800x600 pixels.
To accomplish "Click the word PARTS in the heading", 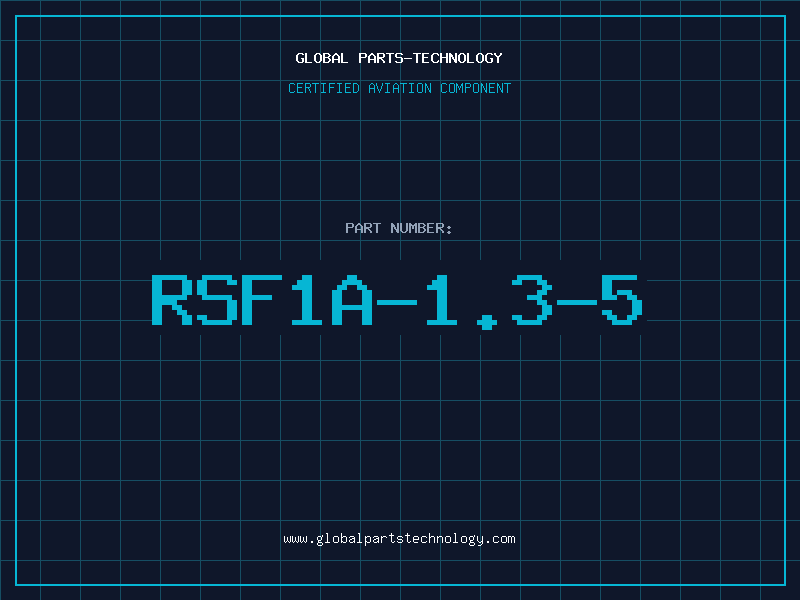I will click(x=381, y=58).
